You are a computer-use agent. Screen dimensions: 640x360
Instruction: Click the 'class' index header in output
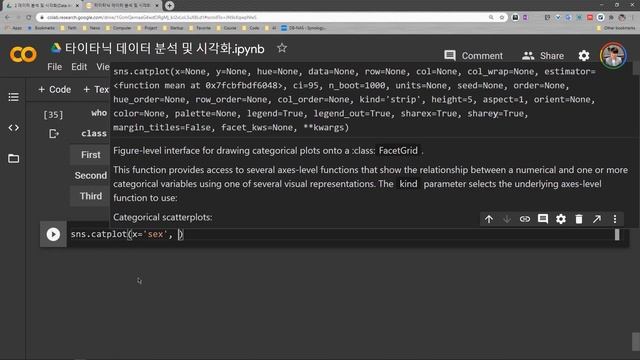pyautogui.click(x=94, y=133)
